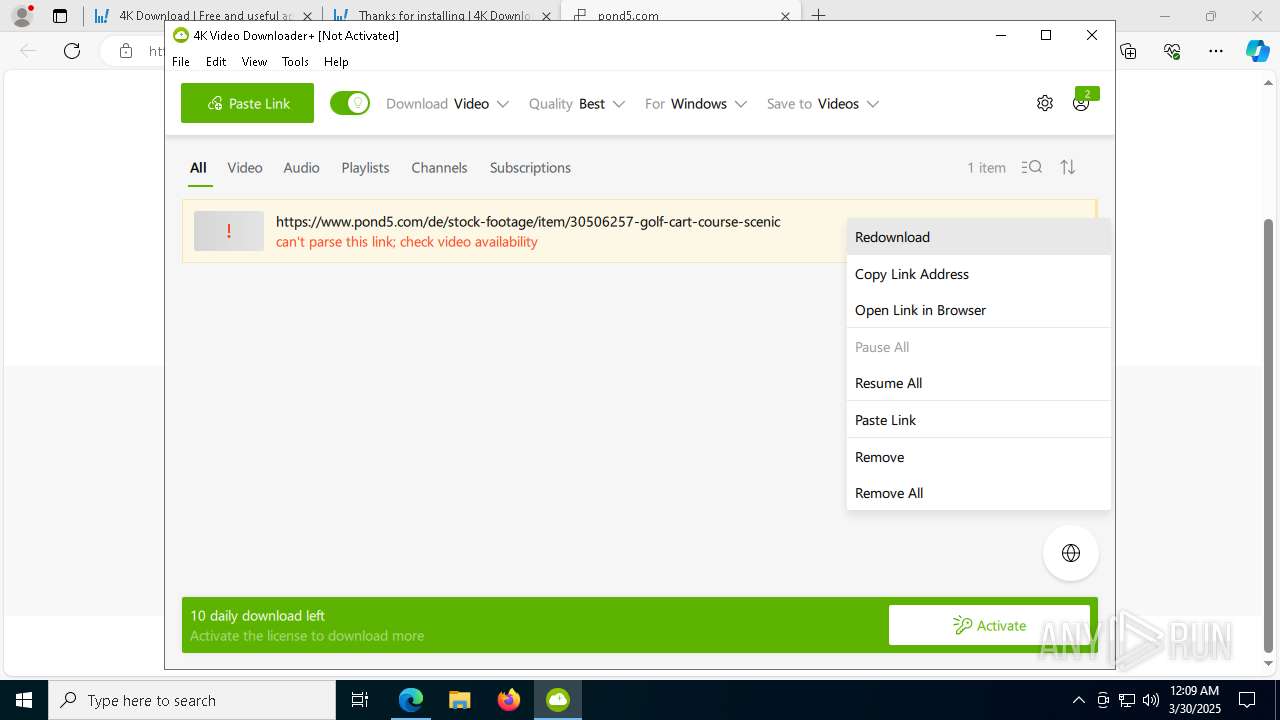Click the taskbar search box
The image size is (1280, 720).
click(x=192, y=700)
